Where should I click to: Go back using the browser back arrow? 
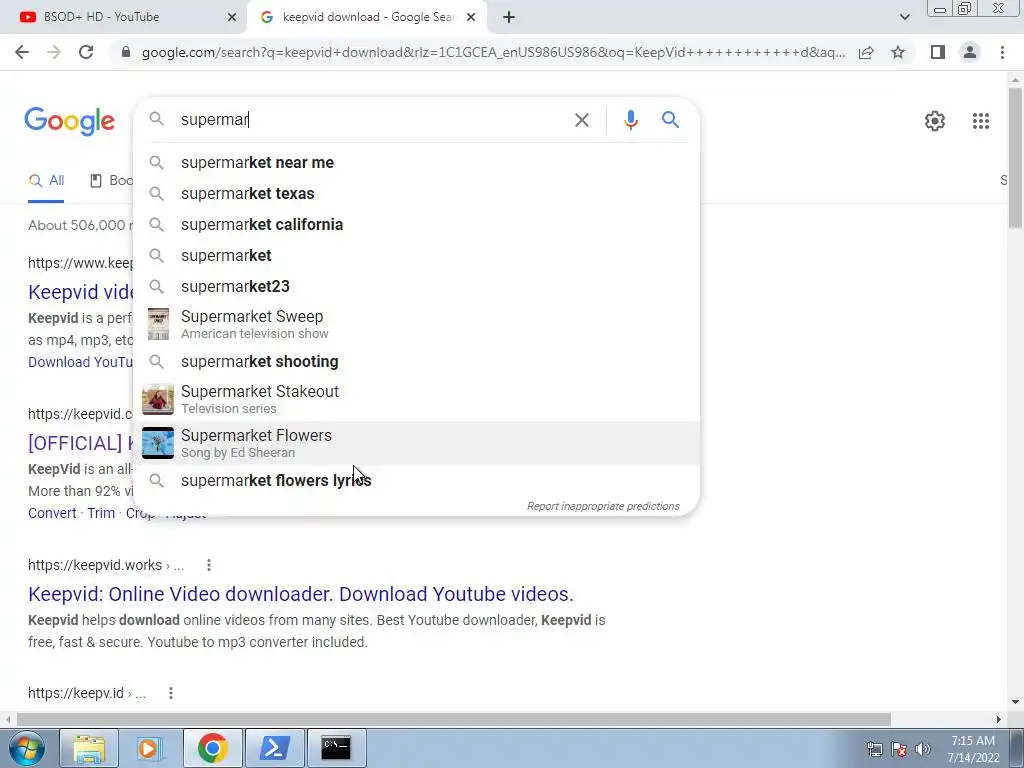click(22, 52)
